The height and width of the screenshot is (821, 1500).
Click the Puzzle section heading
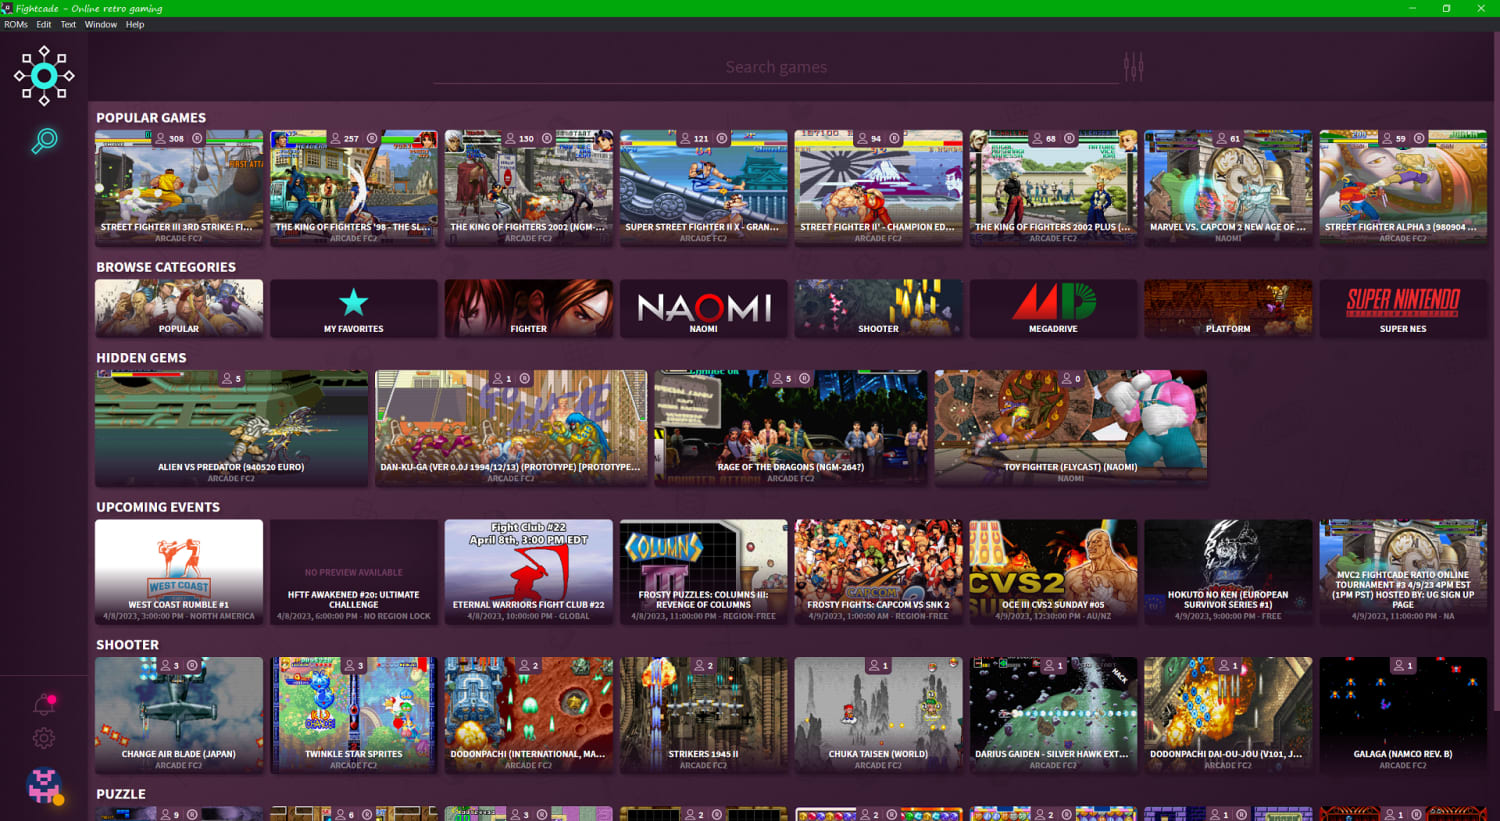pos(121,794)
